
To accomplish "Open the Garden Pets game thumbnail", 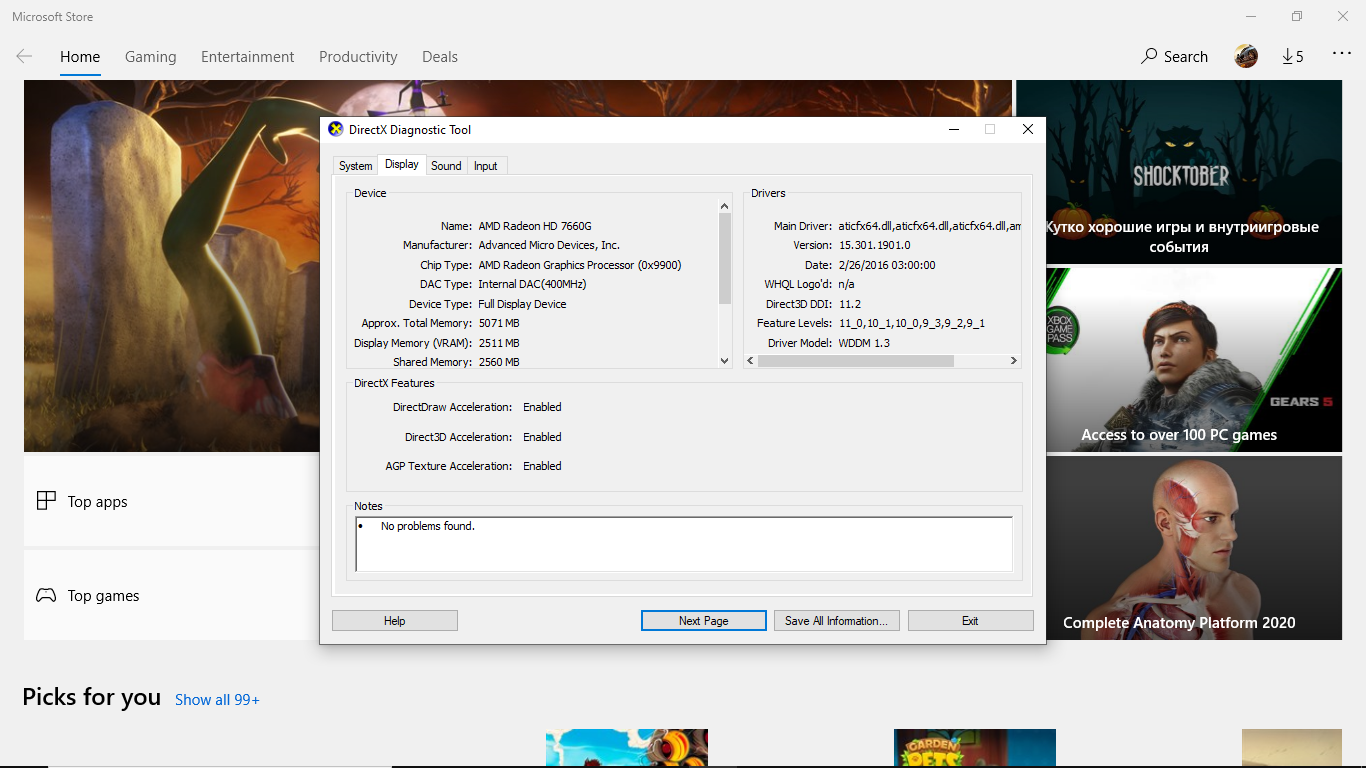I will coord(975,748).
